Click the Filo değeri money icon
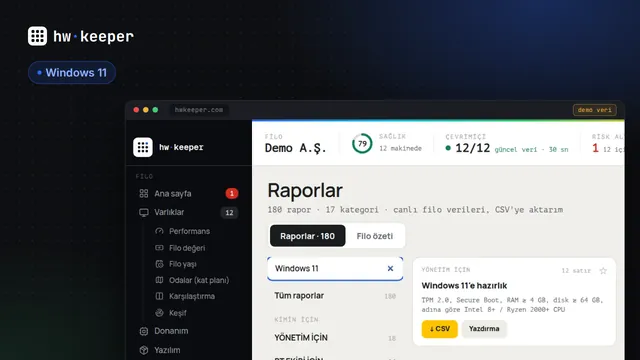The width and height of the screenshot is (640, 360). pos(159,247)
